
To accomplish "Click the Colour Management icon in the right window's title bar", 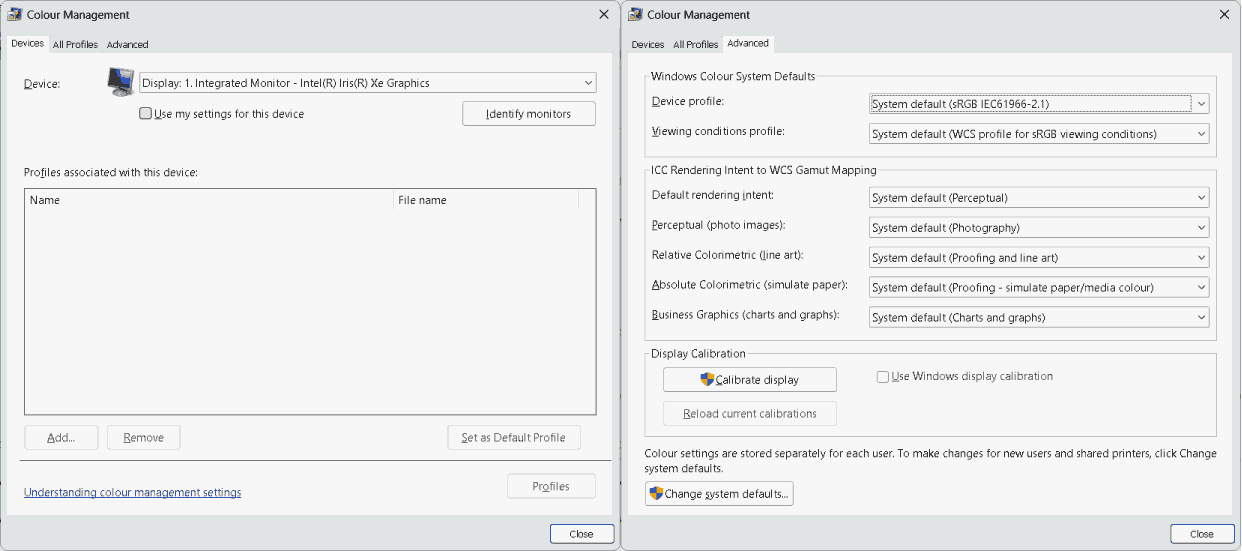I will tap(636, 15).
